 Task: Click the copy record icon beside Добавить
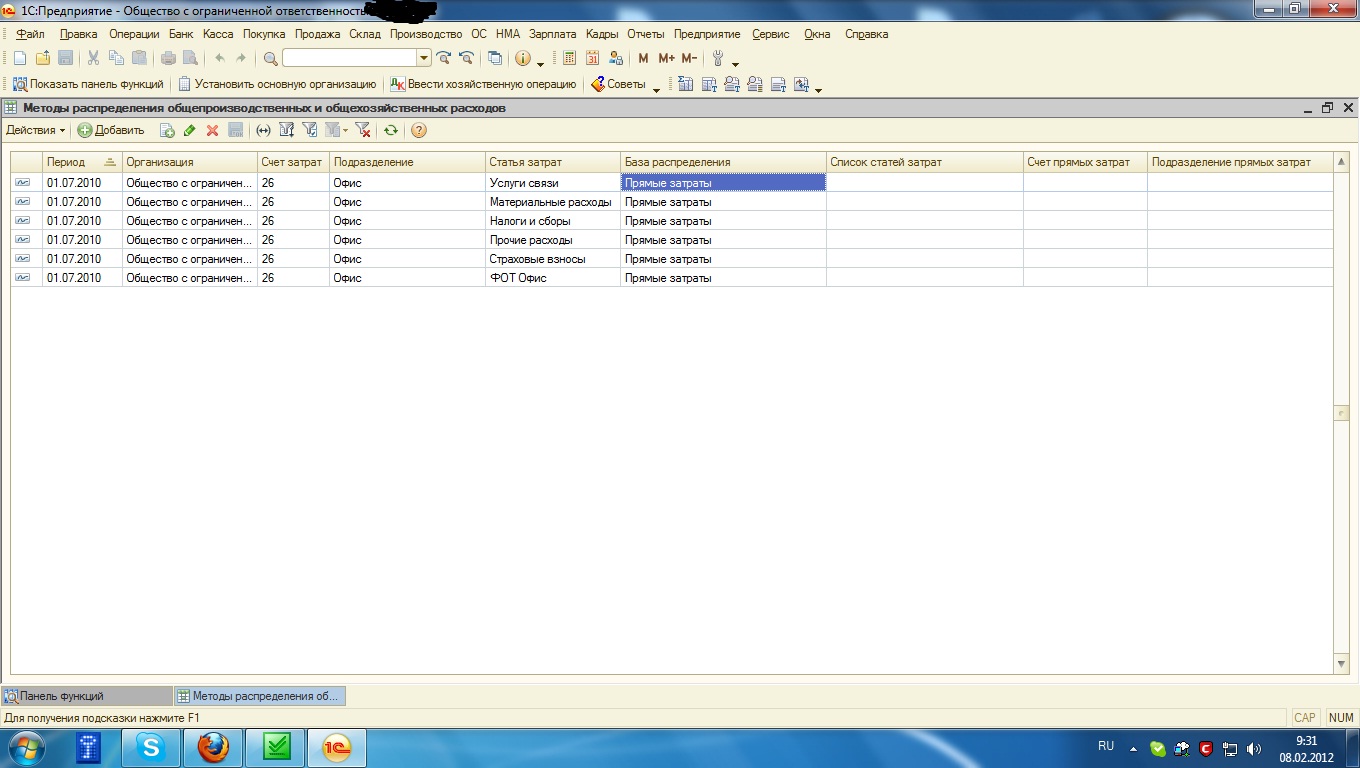pos(167,130)
